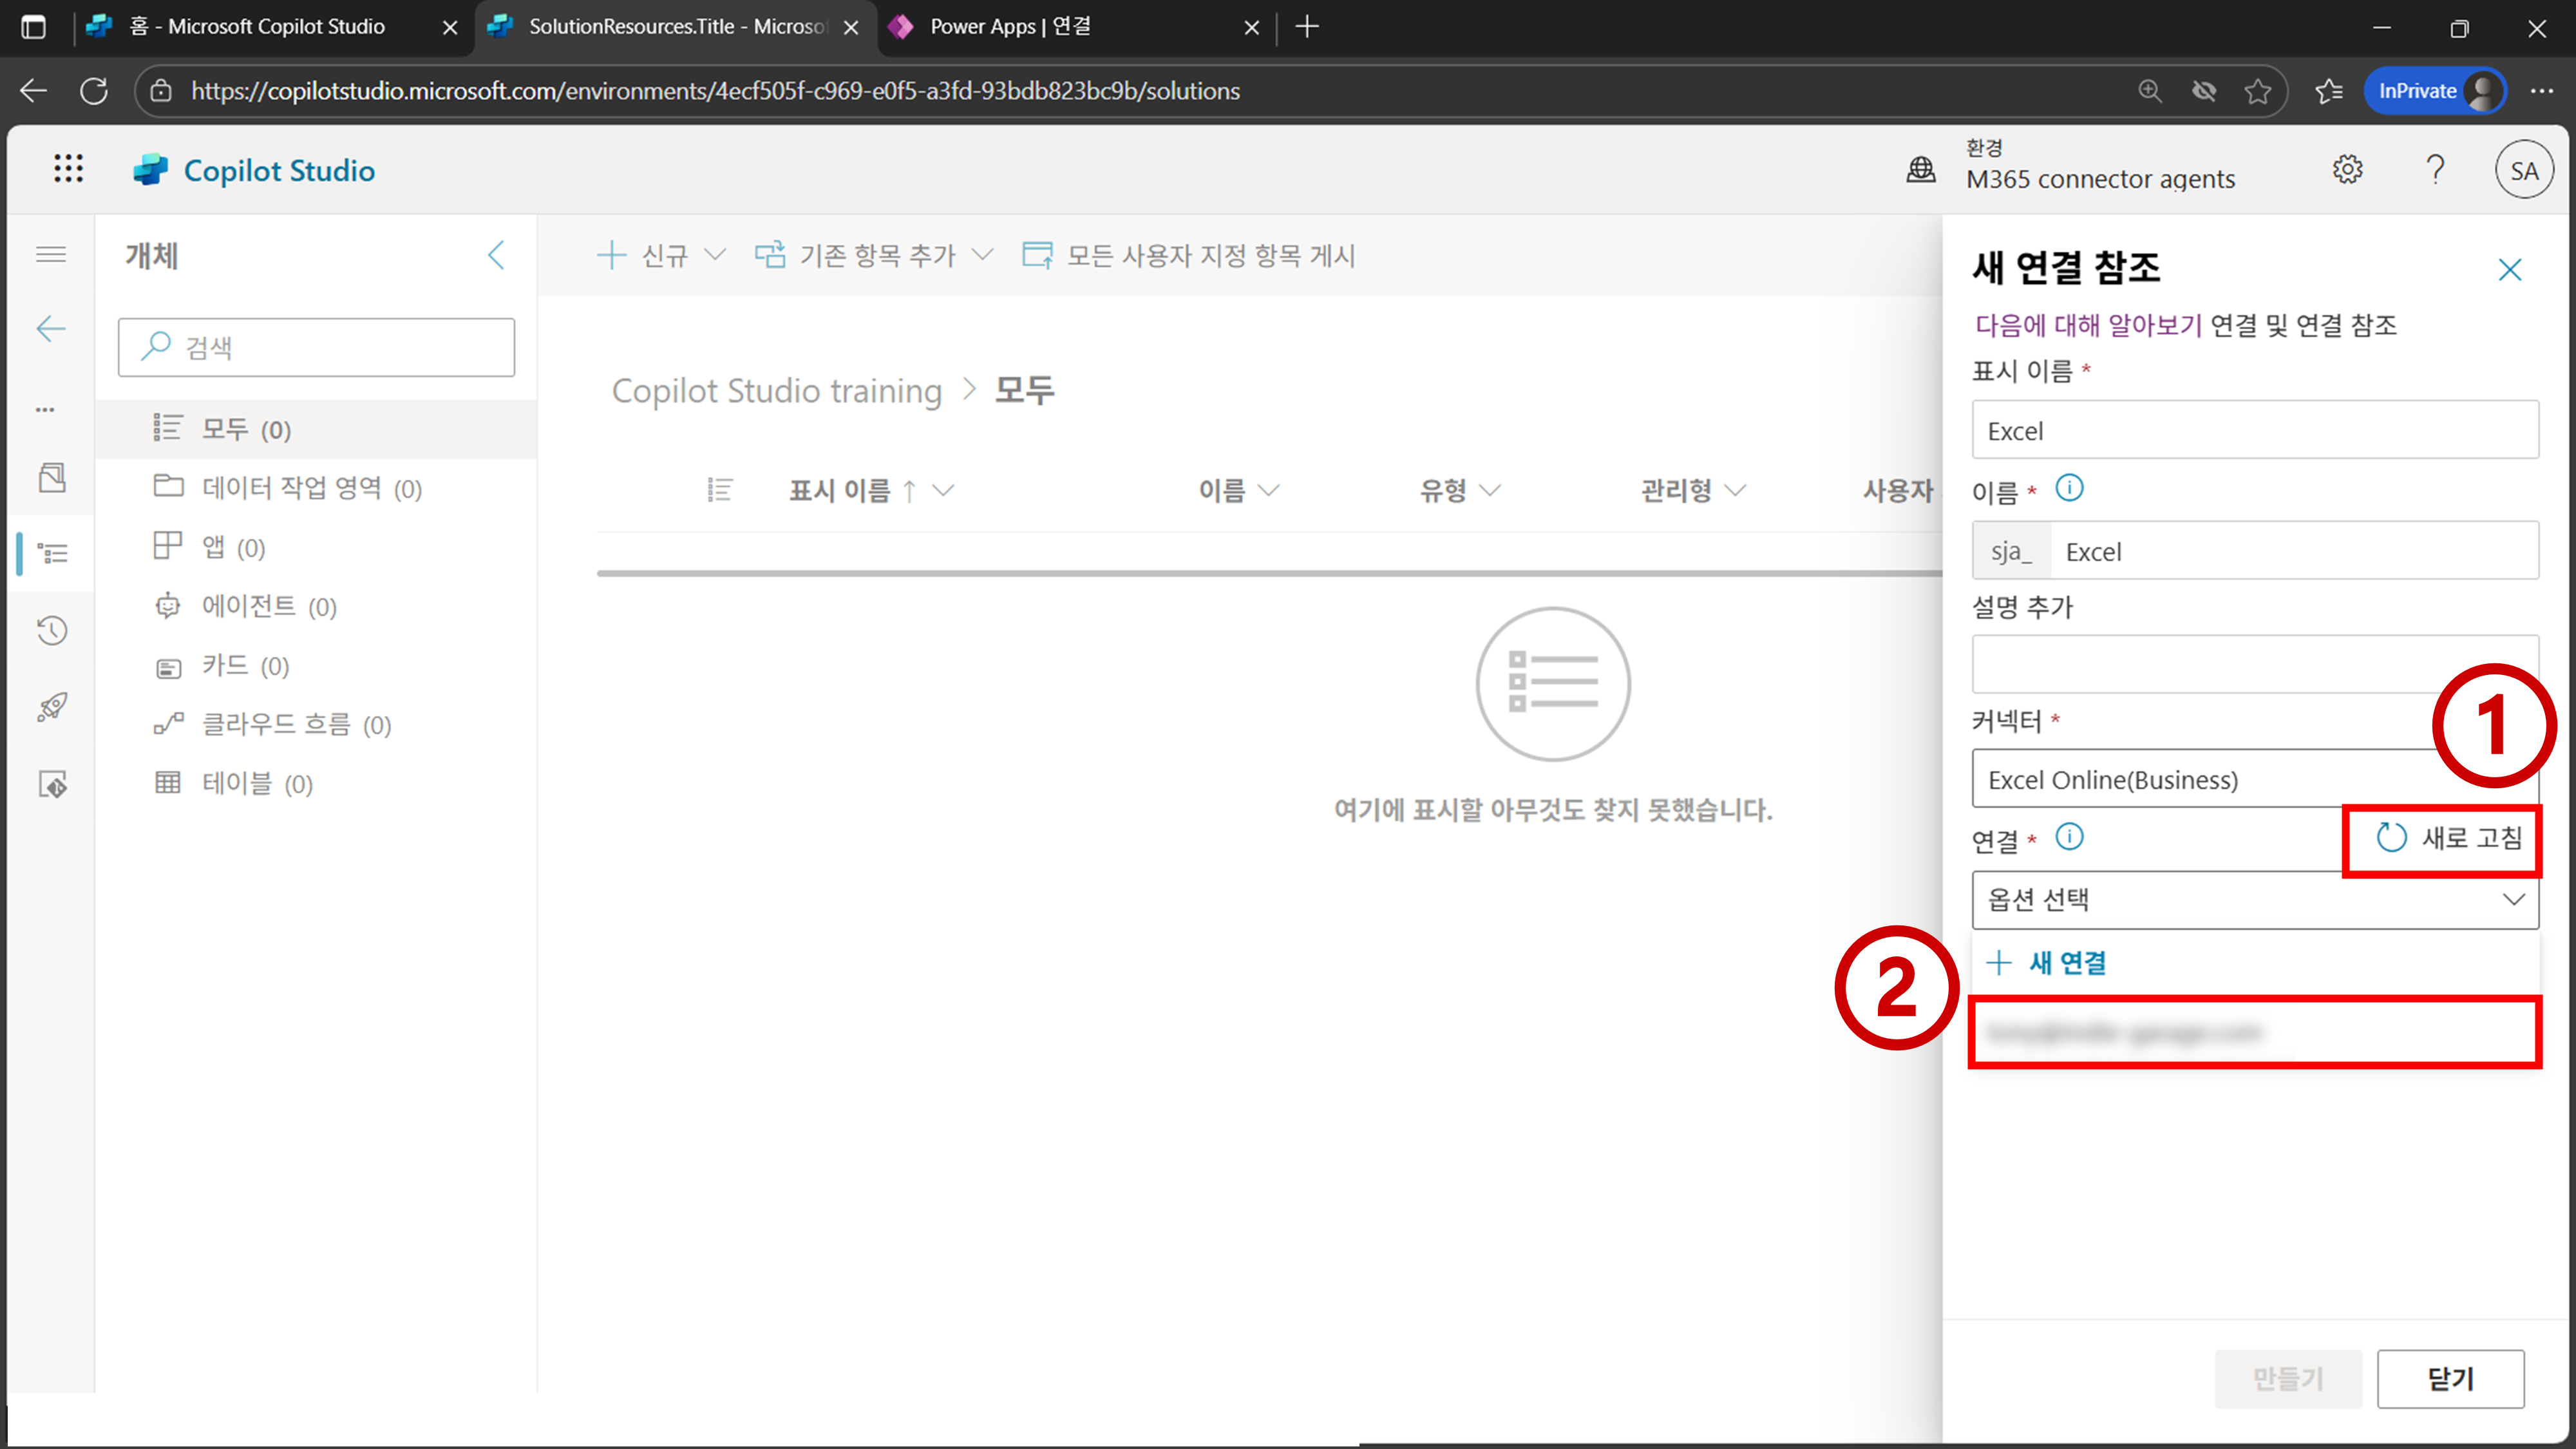Collapse the 개체 panel with chevron
The width and height of the screenshot is (2576, 1449).
click(x=496, y=255)
